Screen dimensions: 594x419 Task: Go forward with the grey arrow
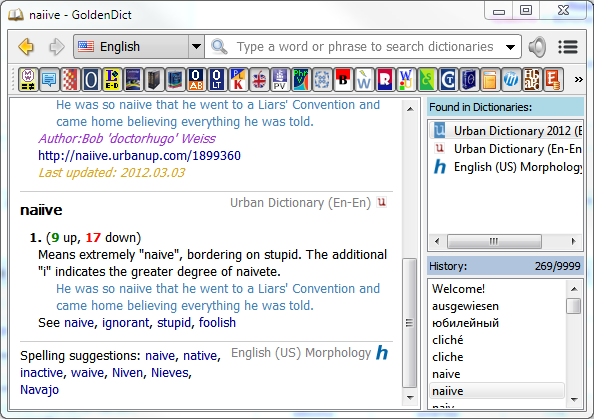(x=57, y=47)
